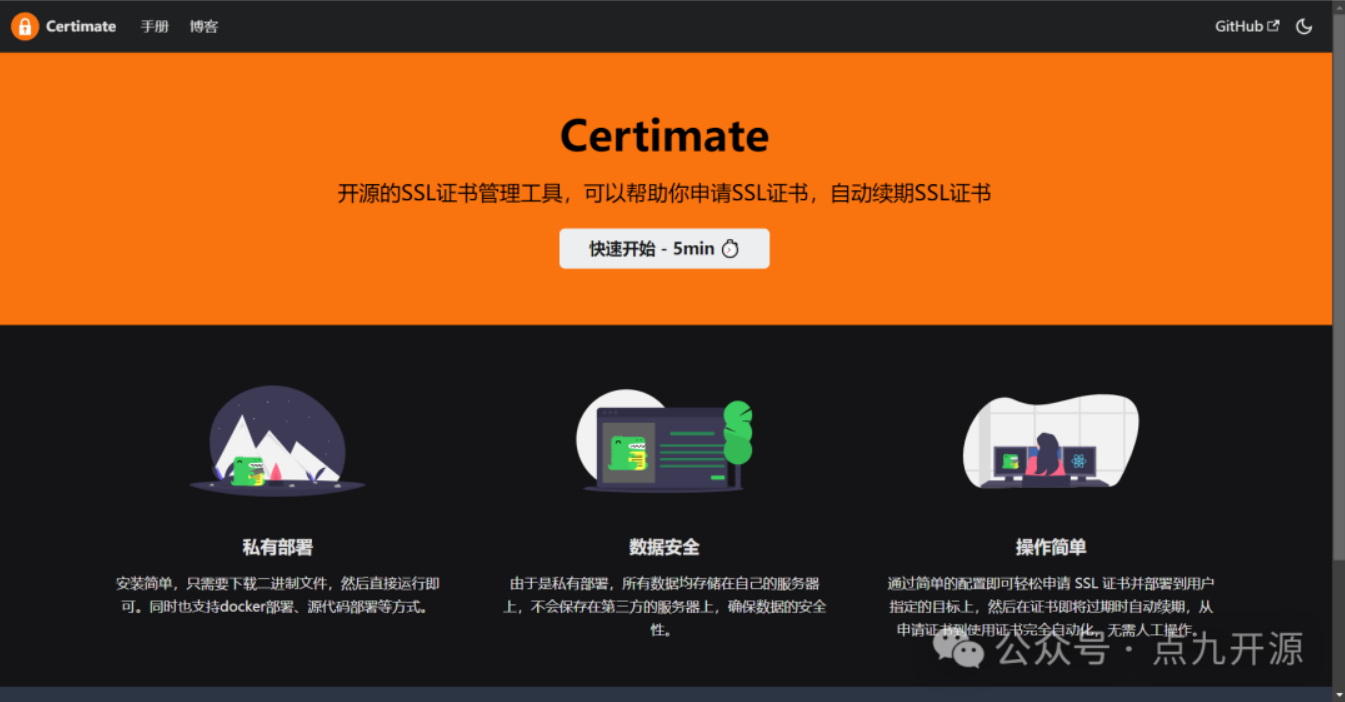Click the 数据安全 heading
The width and height of the screenshot is (1345, 702).
664,547
